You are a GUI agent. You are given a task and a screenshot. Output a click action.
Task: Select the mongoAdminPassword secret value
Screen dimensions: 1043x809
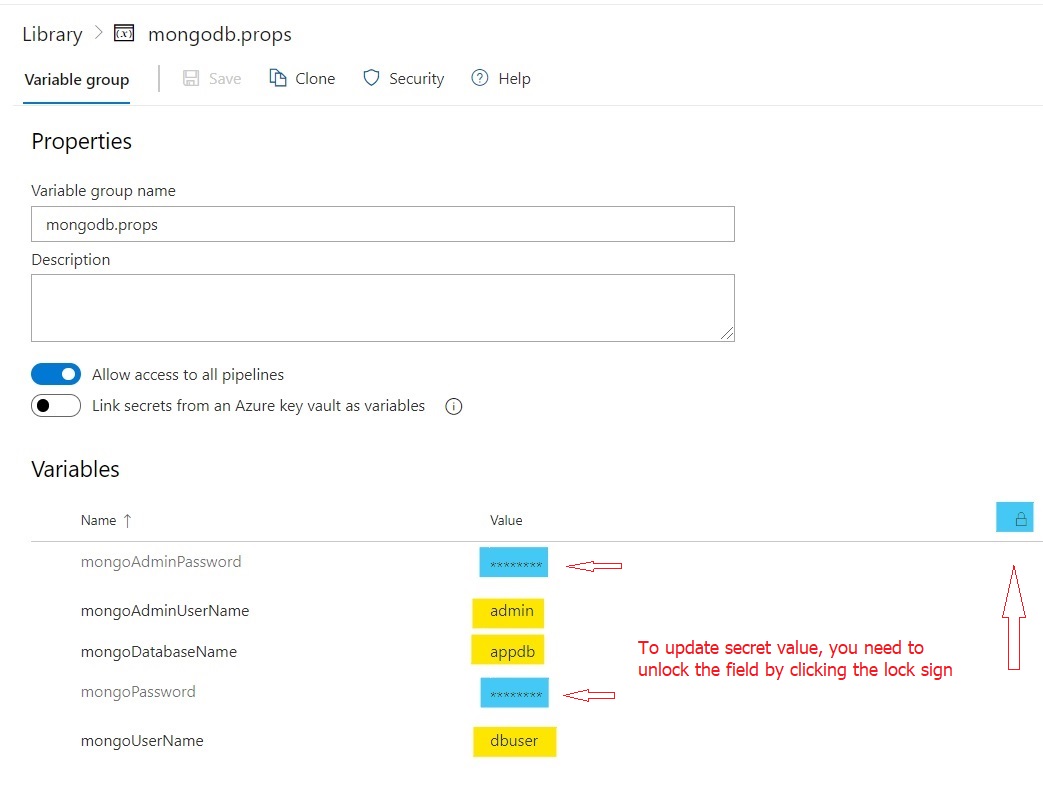514,564
